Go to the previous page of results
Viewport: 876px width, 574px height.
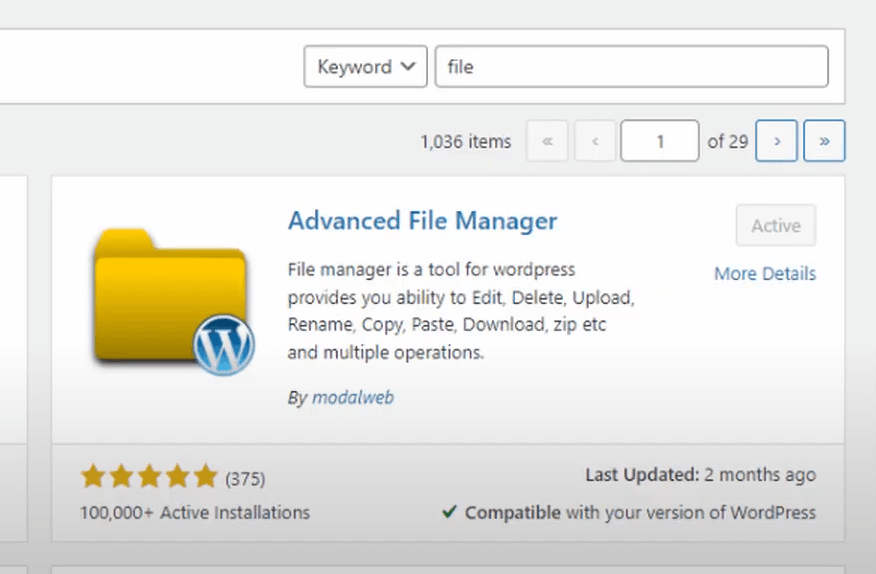[595, 141]
